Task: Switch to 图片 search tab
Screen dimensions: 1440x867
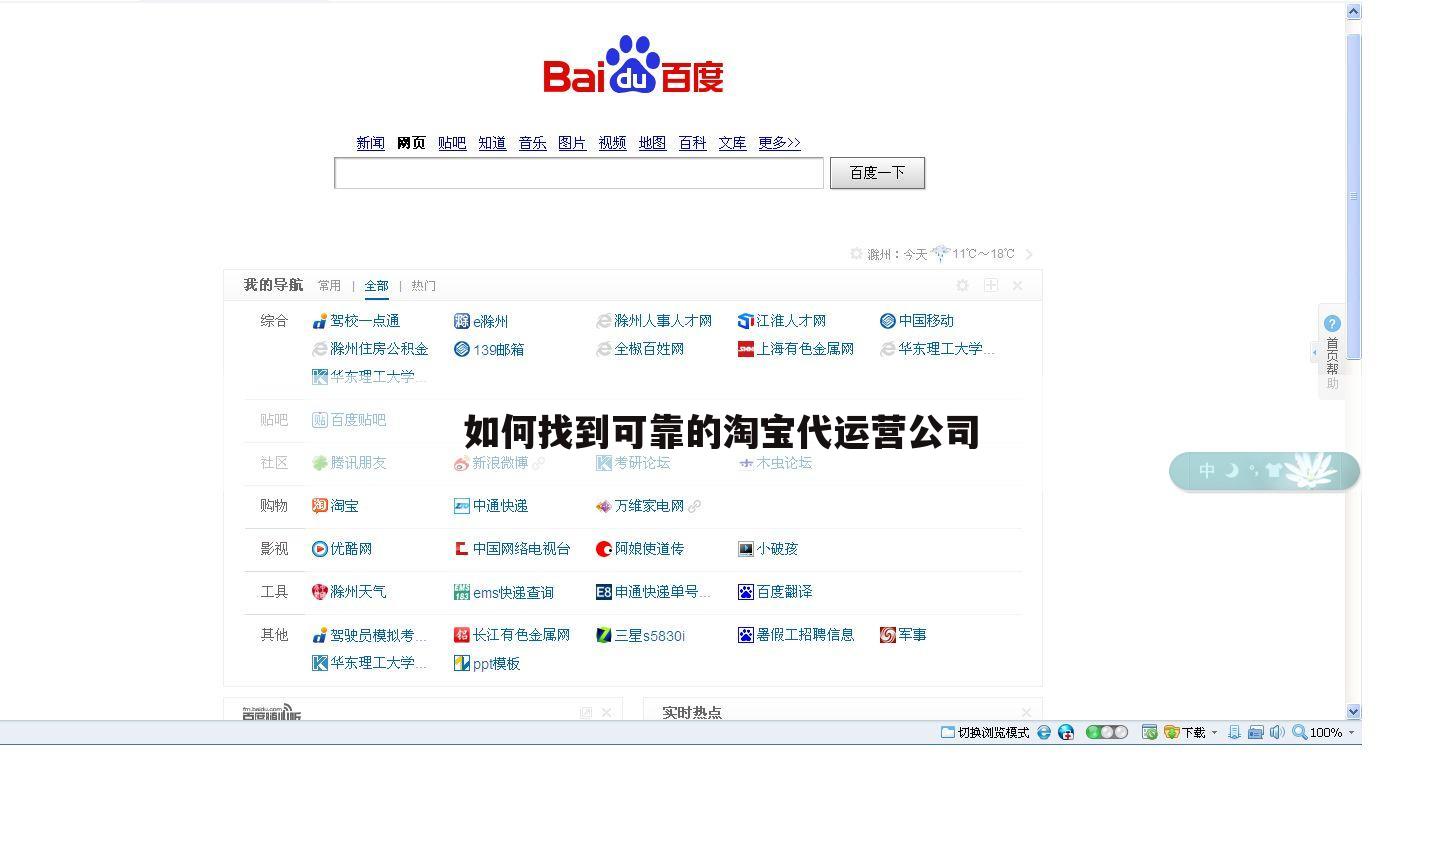Action: [572, 143]
